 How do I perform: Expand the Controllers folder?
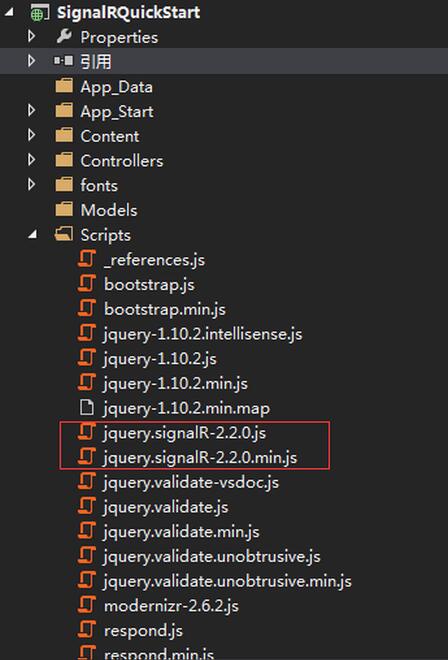click(31, 160)
